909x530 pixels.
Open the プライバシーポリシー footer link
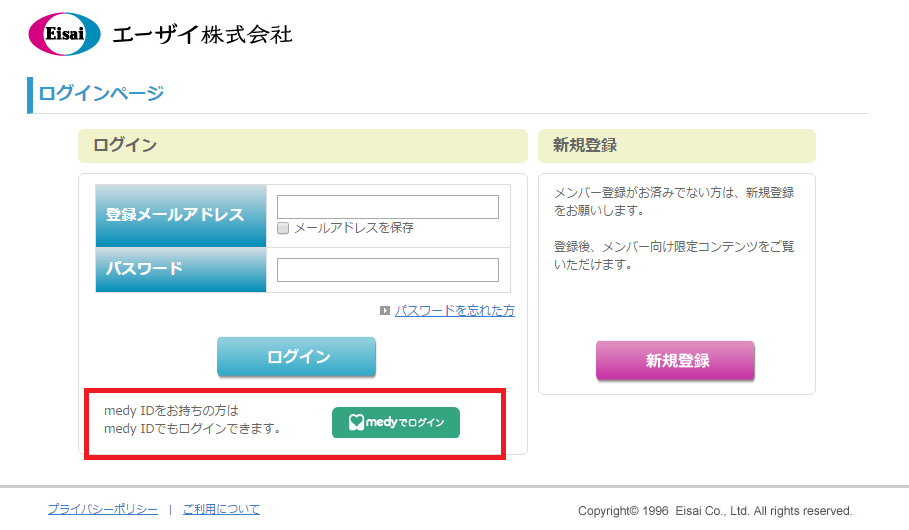[103, 509]
